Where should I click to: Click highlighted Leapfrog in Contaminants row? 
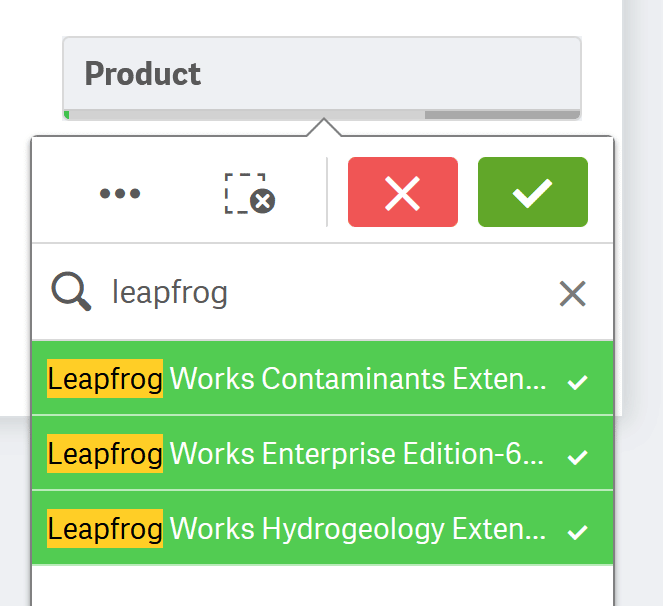(105, 378)
